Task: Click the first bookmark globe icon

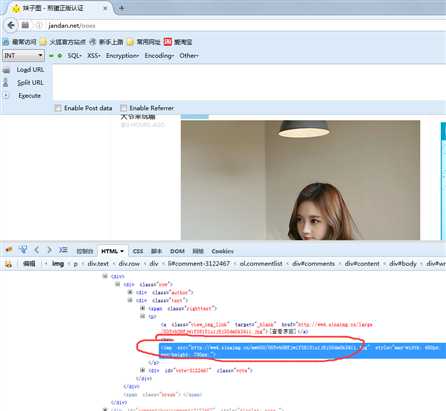Action: [x=6, y=42]
